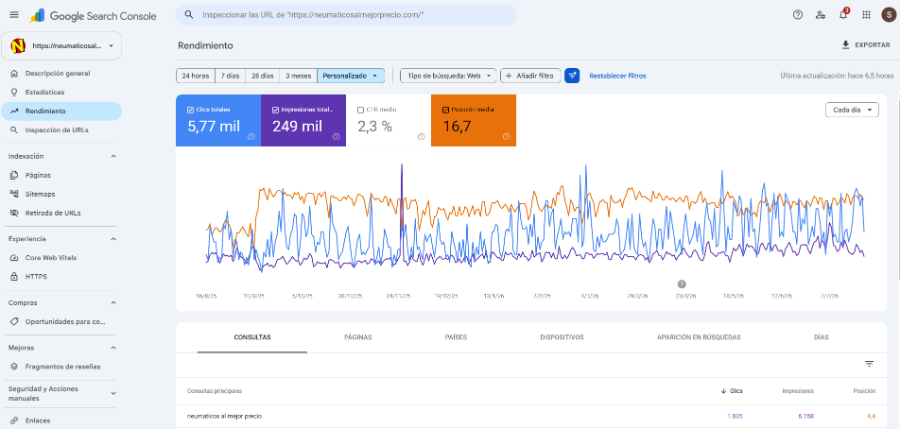The height and width of the screenshot is (429, 900).
Task: Open Rendimiento in the sidebar
Action: [61, 111]
